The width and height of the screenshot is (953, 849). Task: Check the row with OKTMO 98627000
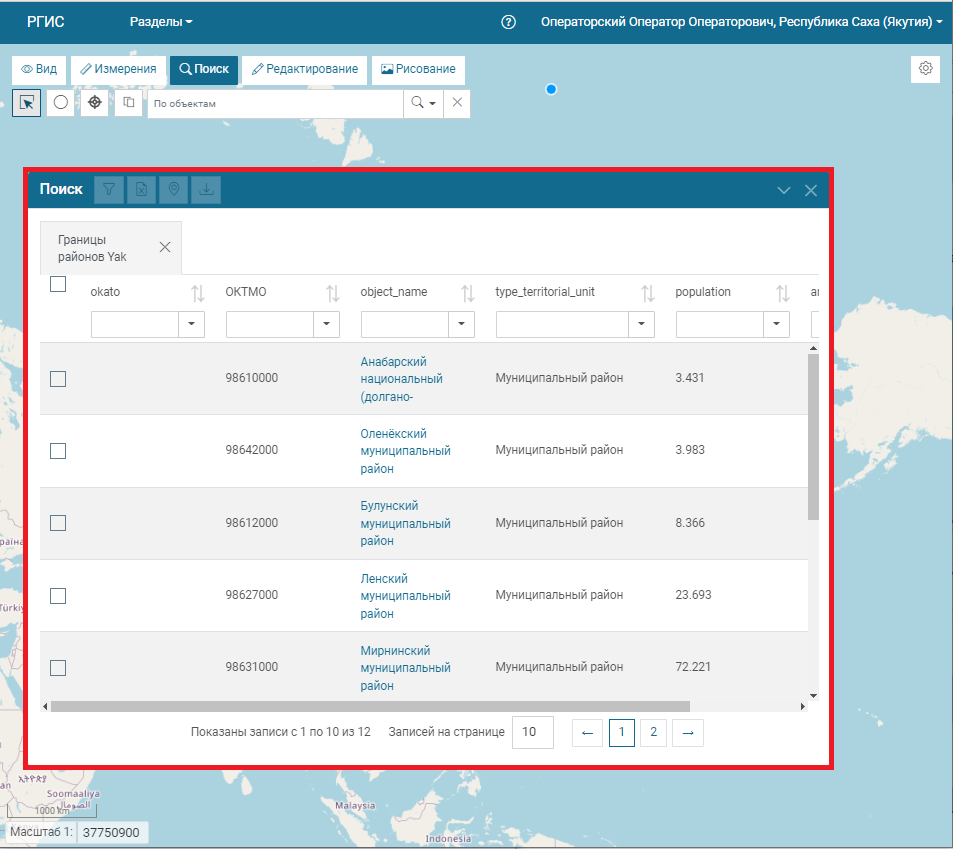pyautogui.click(x=58, y=595)
